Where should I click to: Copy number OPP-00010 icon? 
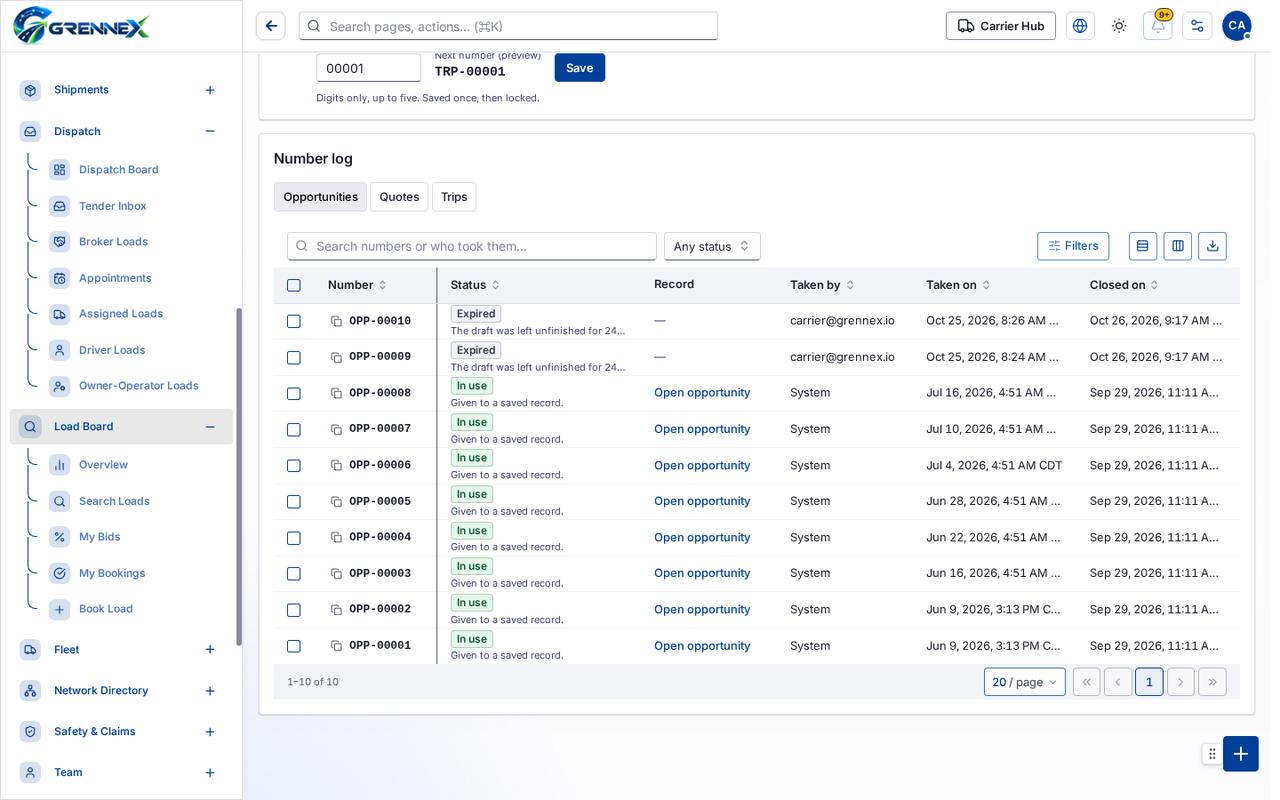(x=336, y=321)
